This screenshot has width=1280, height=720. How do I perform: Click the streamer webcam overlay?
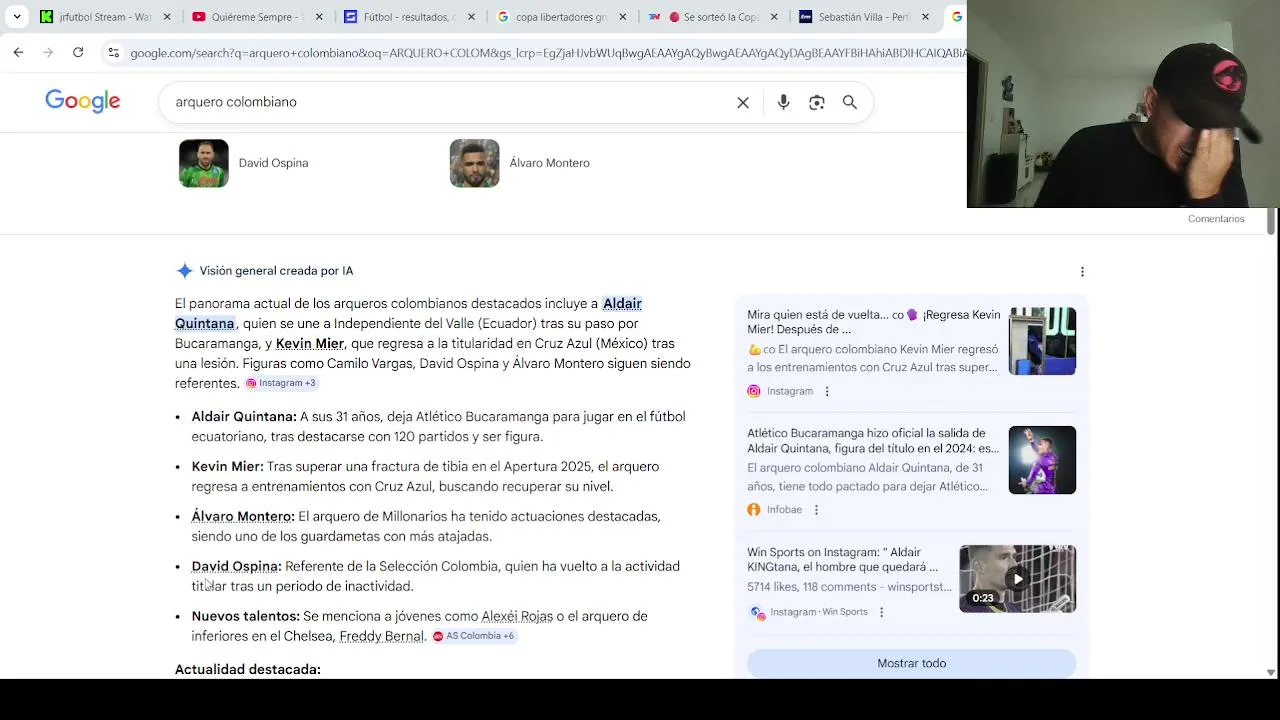coord(1123,104)
